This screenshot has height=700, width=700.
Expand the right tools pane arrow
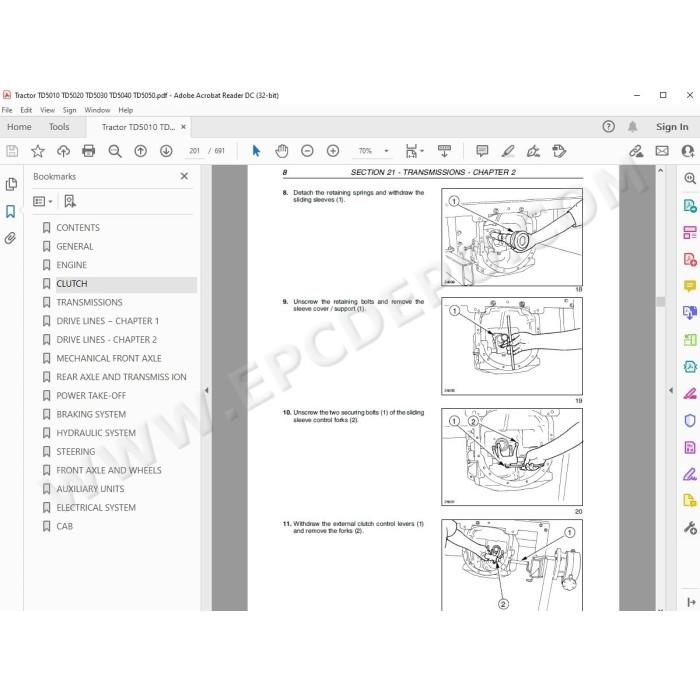click(x=671, y=390)
